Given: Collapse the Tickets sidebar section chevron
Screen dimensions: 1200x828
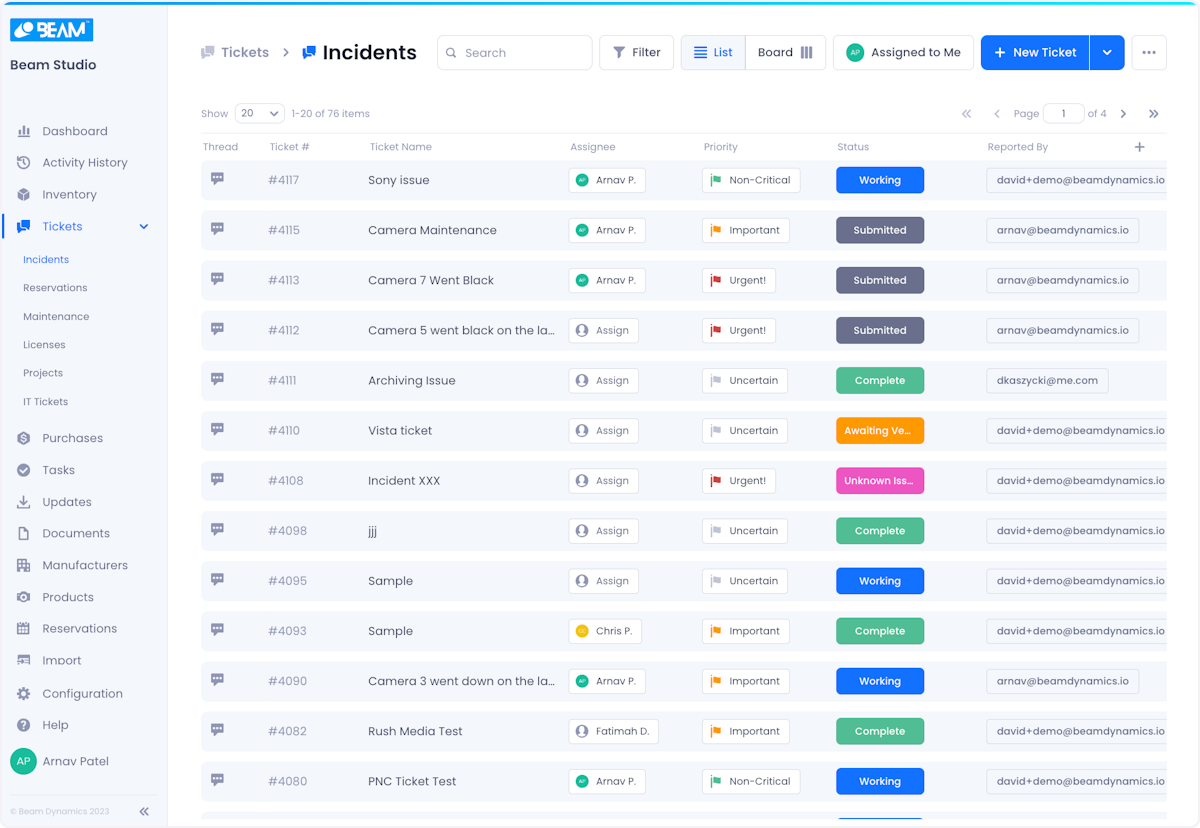Looking at the screenshot, I should (144, 227).
